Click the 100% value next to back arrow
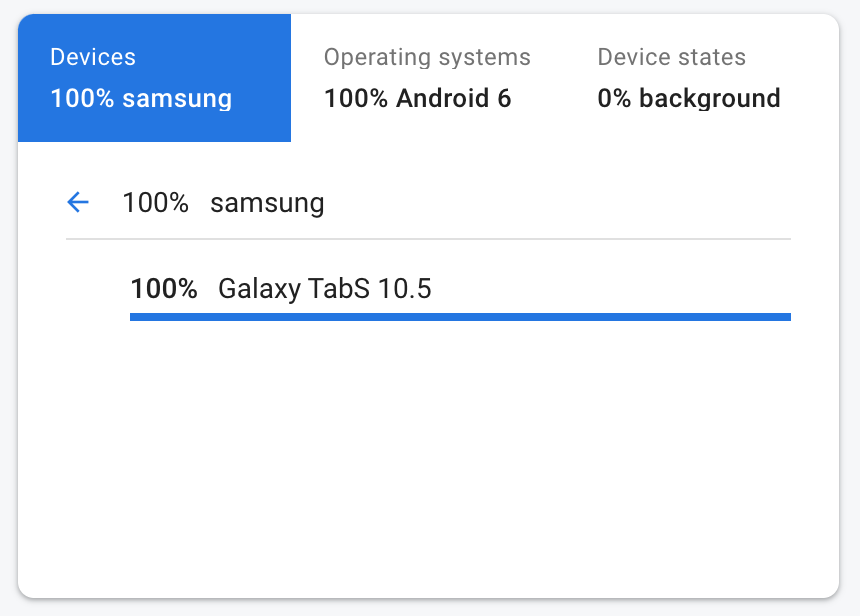The height and width of the screenshot is (616, 860). click(x=155, y=203)
